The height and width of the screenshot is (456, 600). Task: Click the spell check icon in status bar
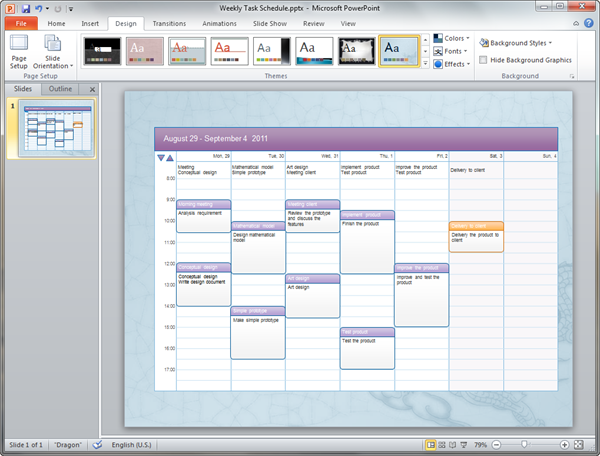[x=97, y=445]
